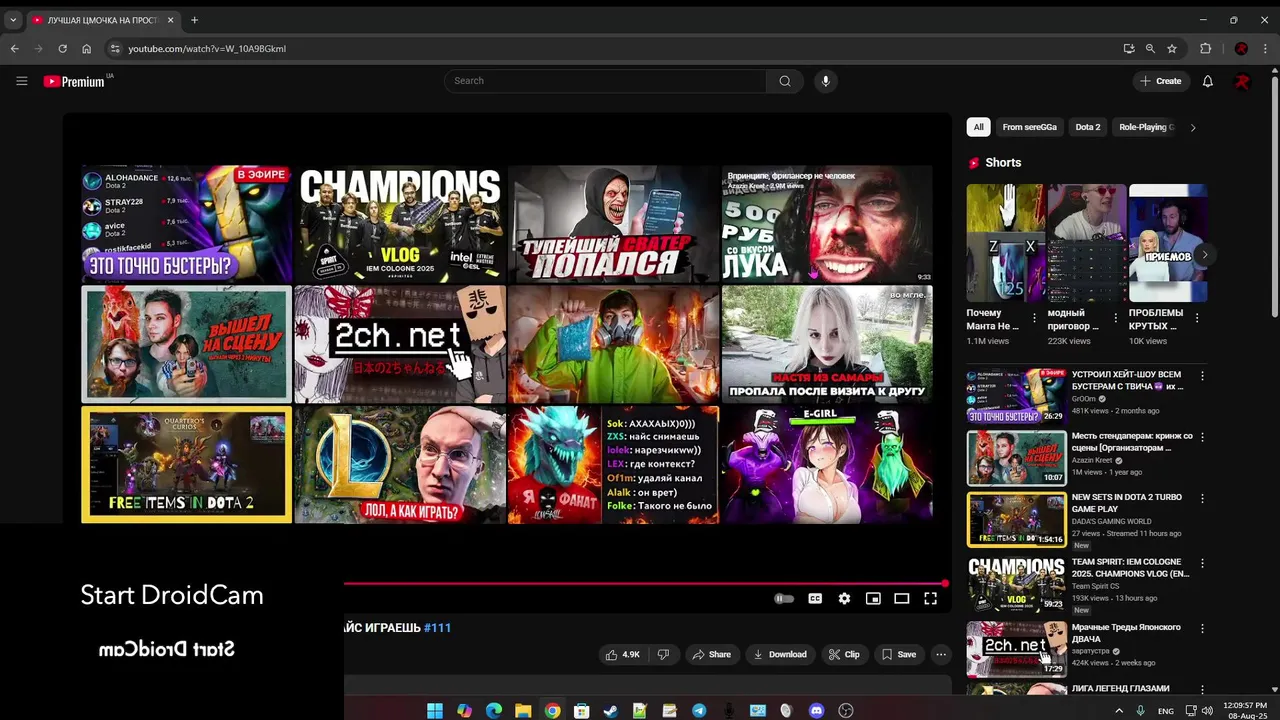The image size is (1280, 720).
Task: Open Chrome zoom magnifier in address bar
Action: click(1150, 48)
